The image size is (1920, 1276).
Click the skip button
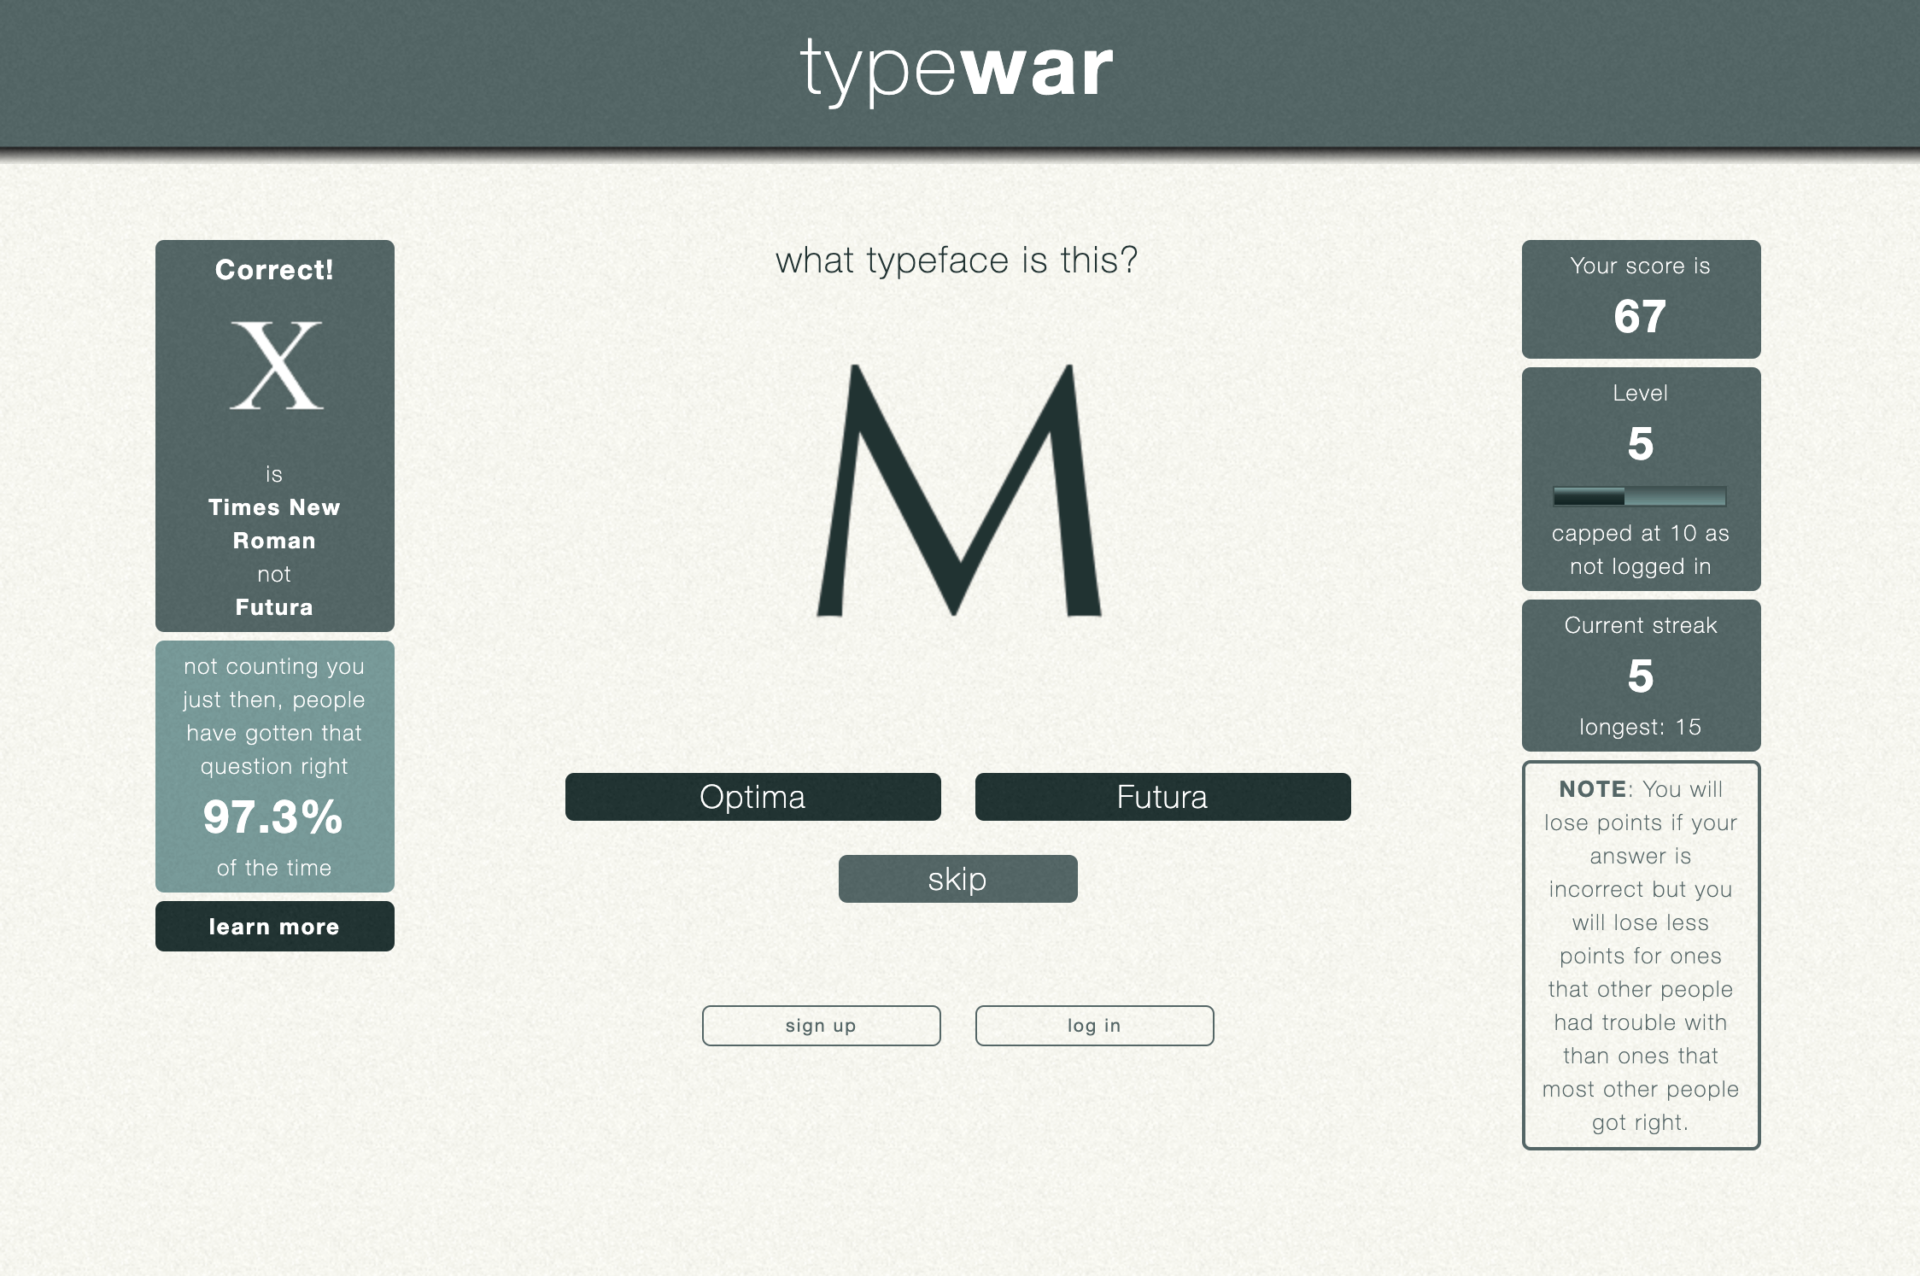(957, 879)
